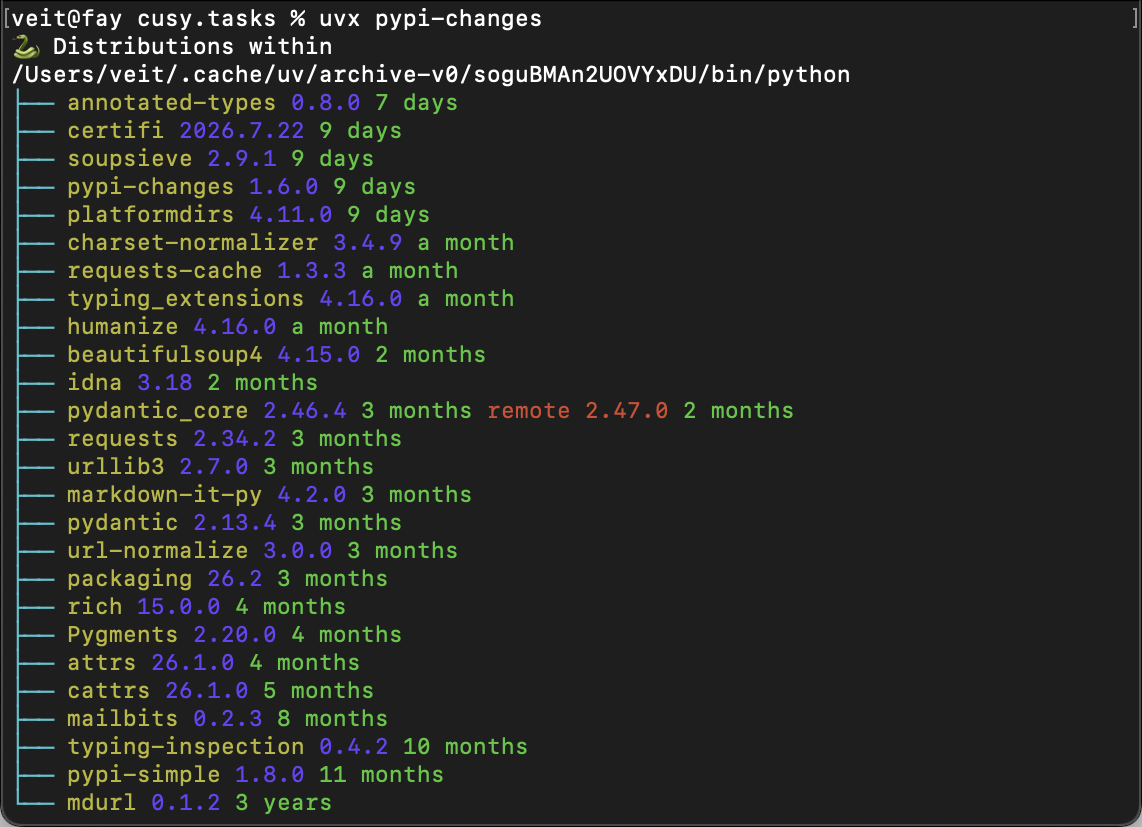Image resolution: width=1142 pixels, height=827 pixels.
Task: Click the pypi-simple age '11 months'
Action: 381,775
